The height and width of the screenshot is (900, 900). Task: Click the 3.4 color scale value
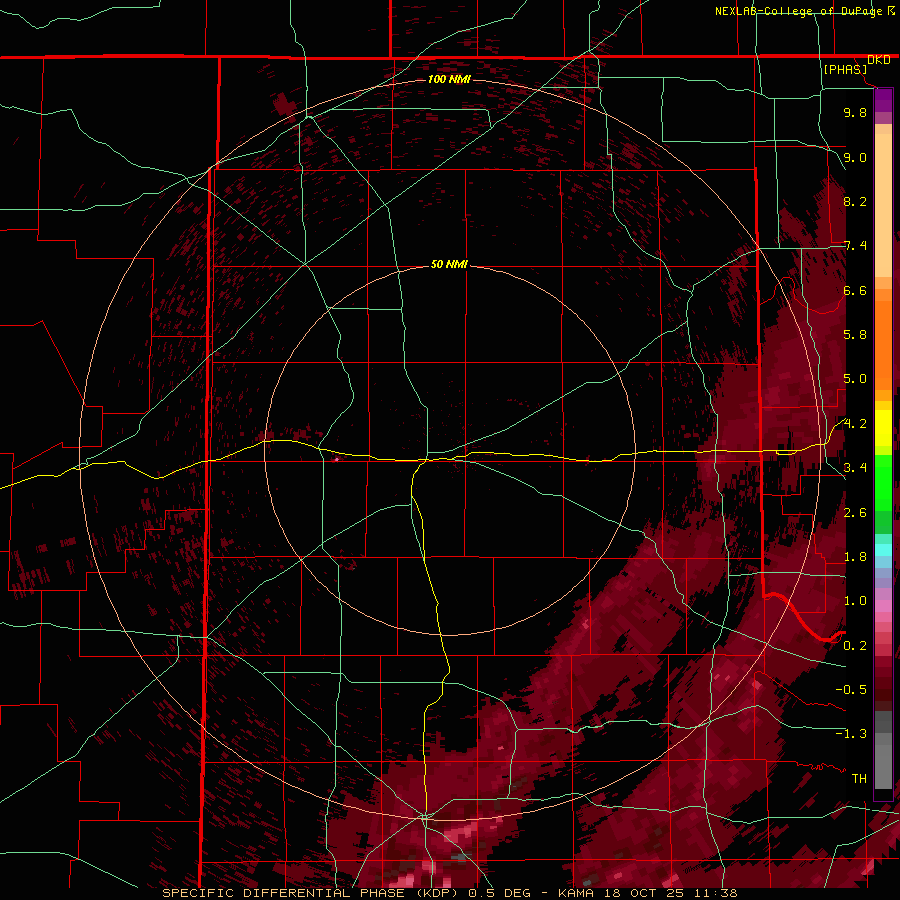point(855,468)
